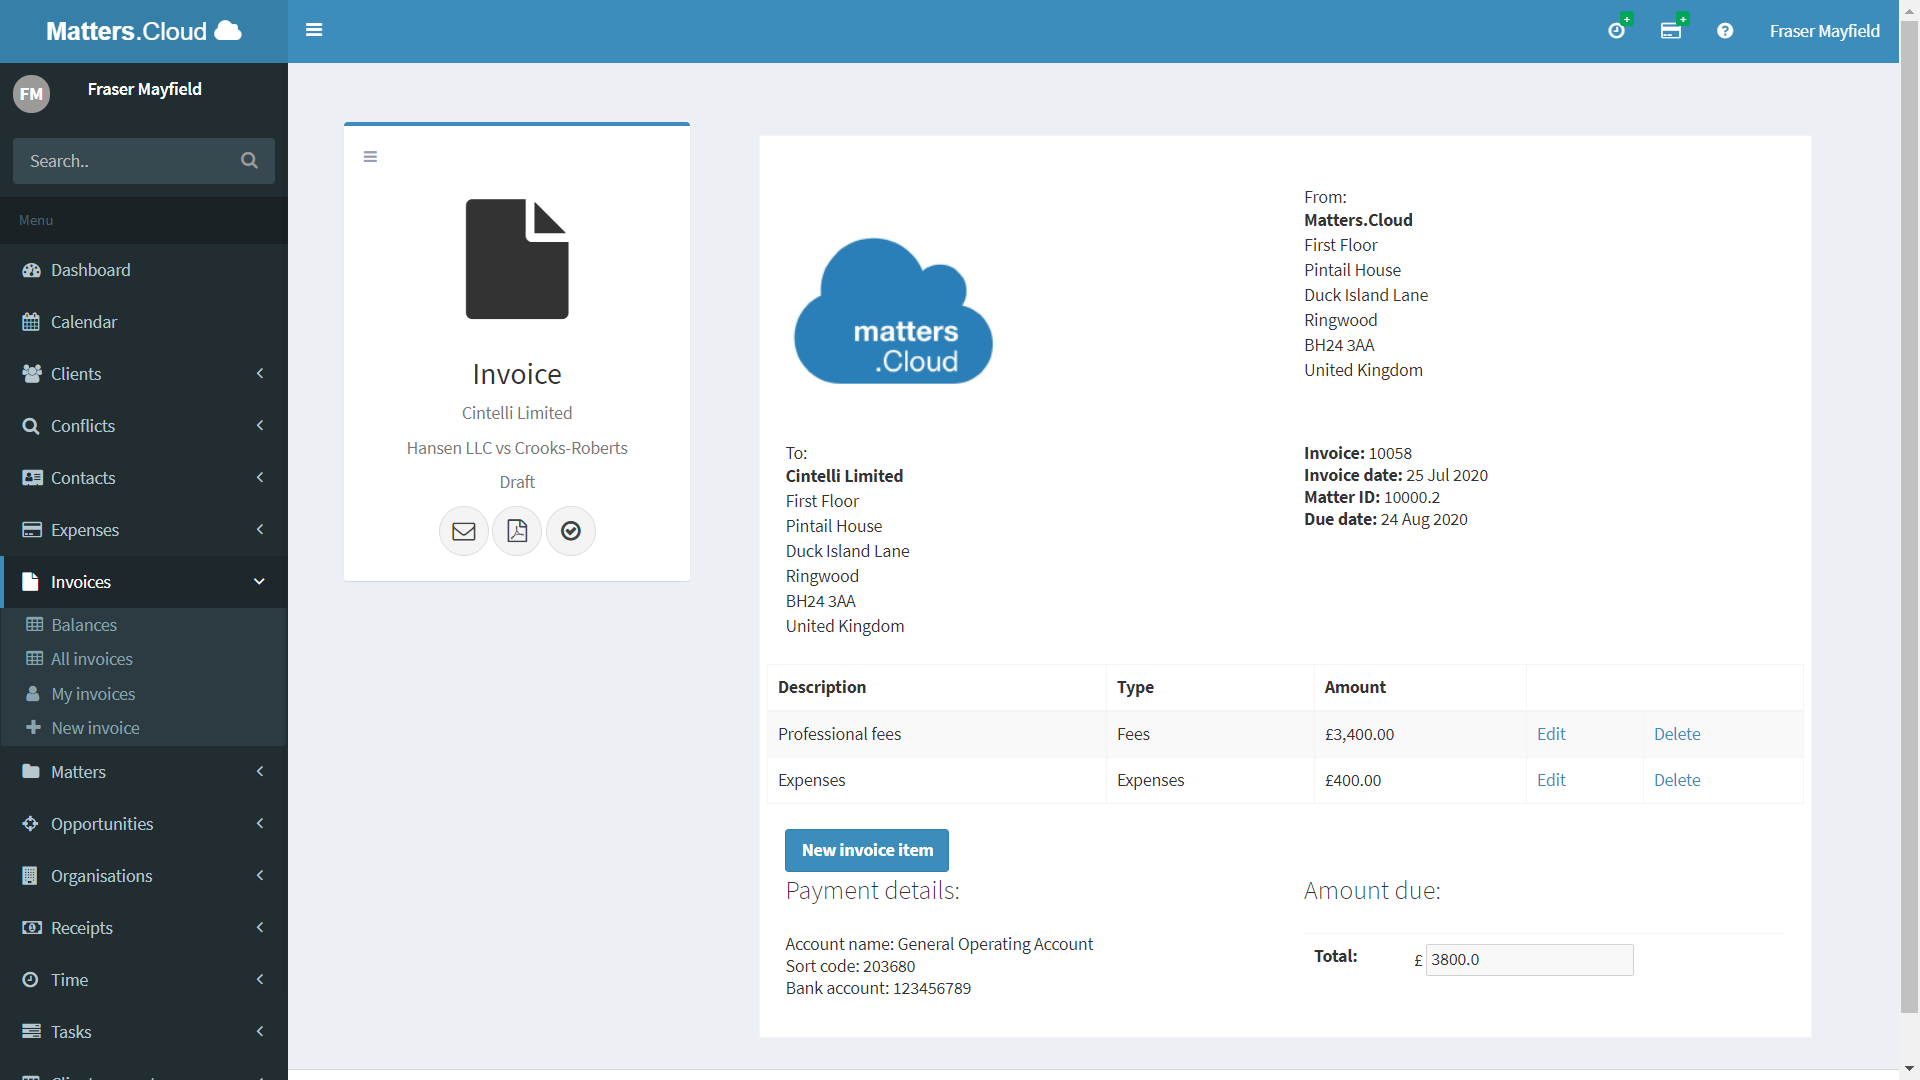Open the invoice card menu icon
The width and height of the screenshot is (1920, 1080).
[370, 157]
